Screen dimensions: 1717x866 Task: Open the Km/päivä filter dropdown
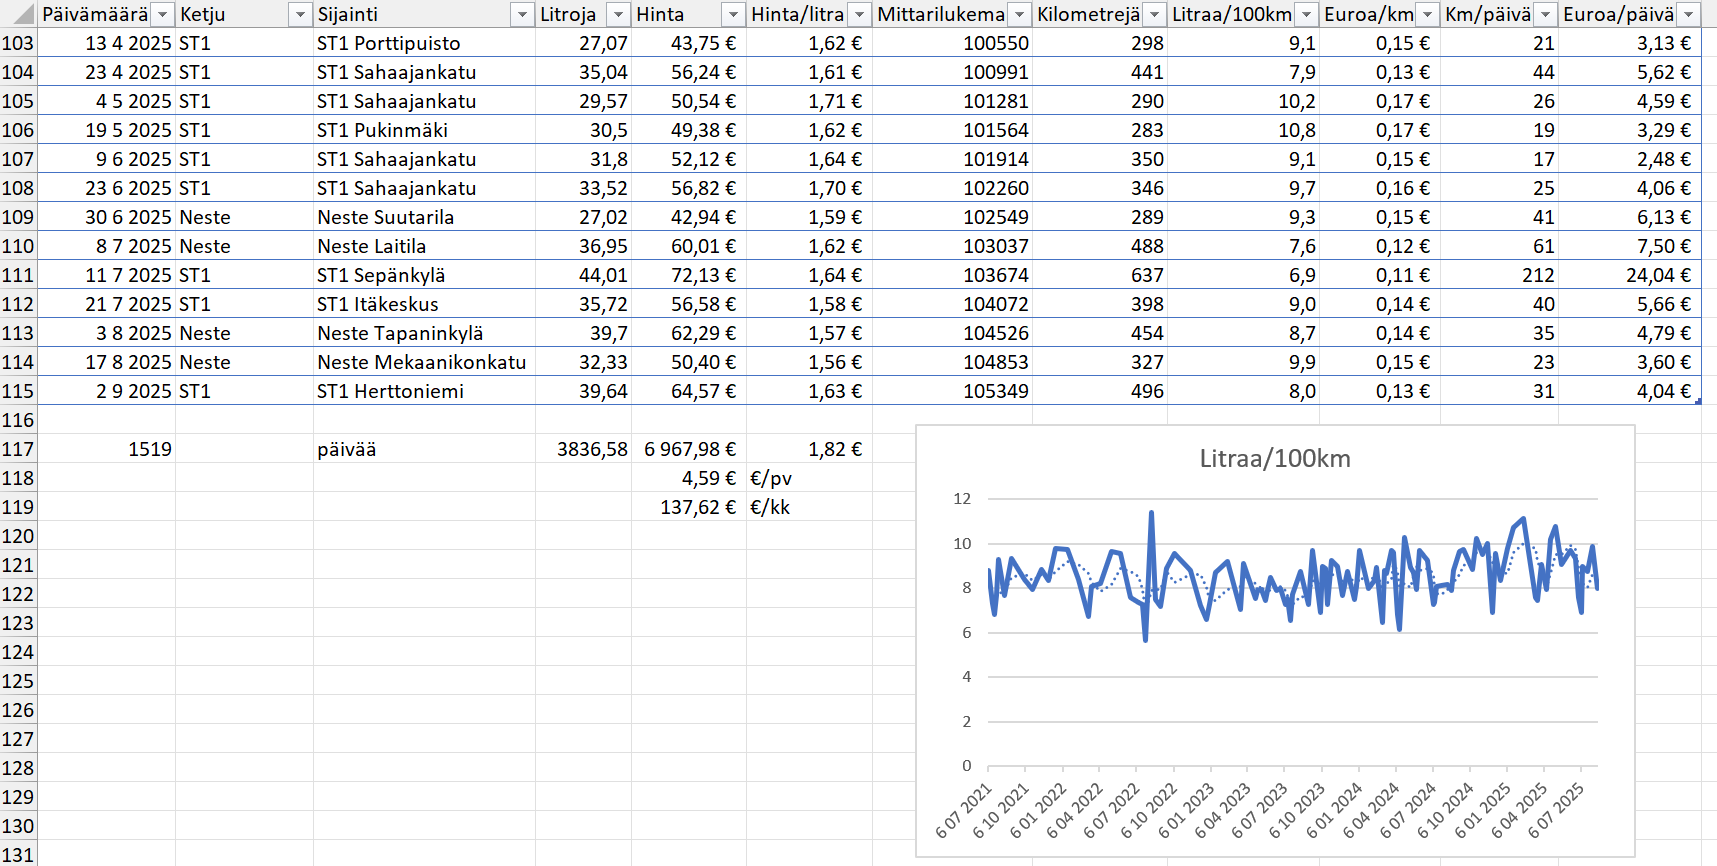1545,15
